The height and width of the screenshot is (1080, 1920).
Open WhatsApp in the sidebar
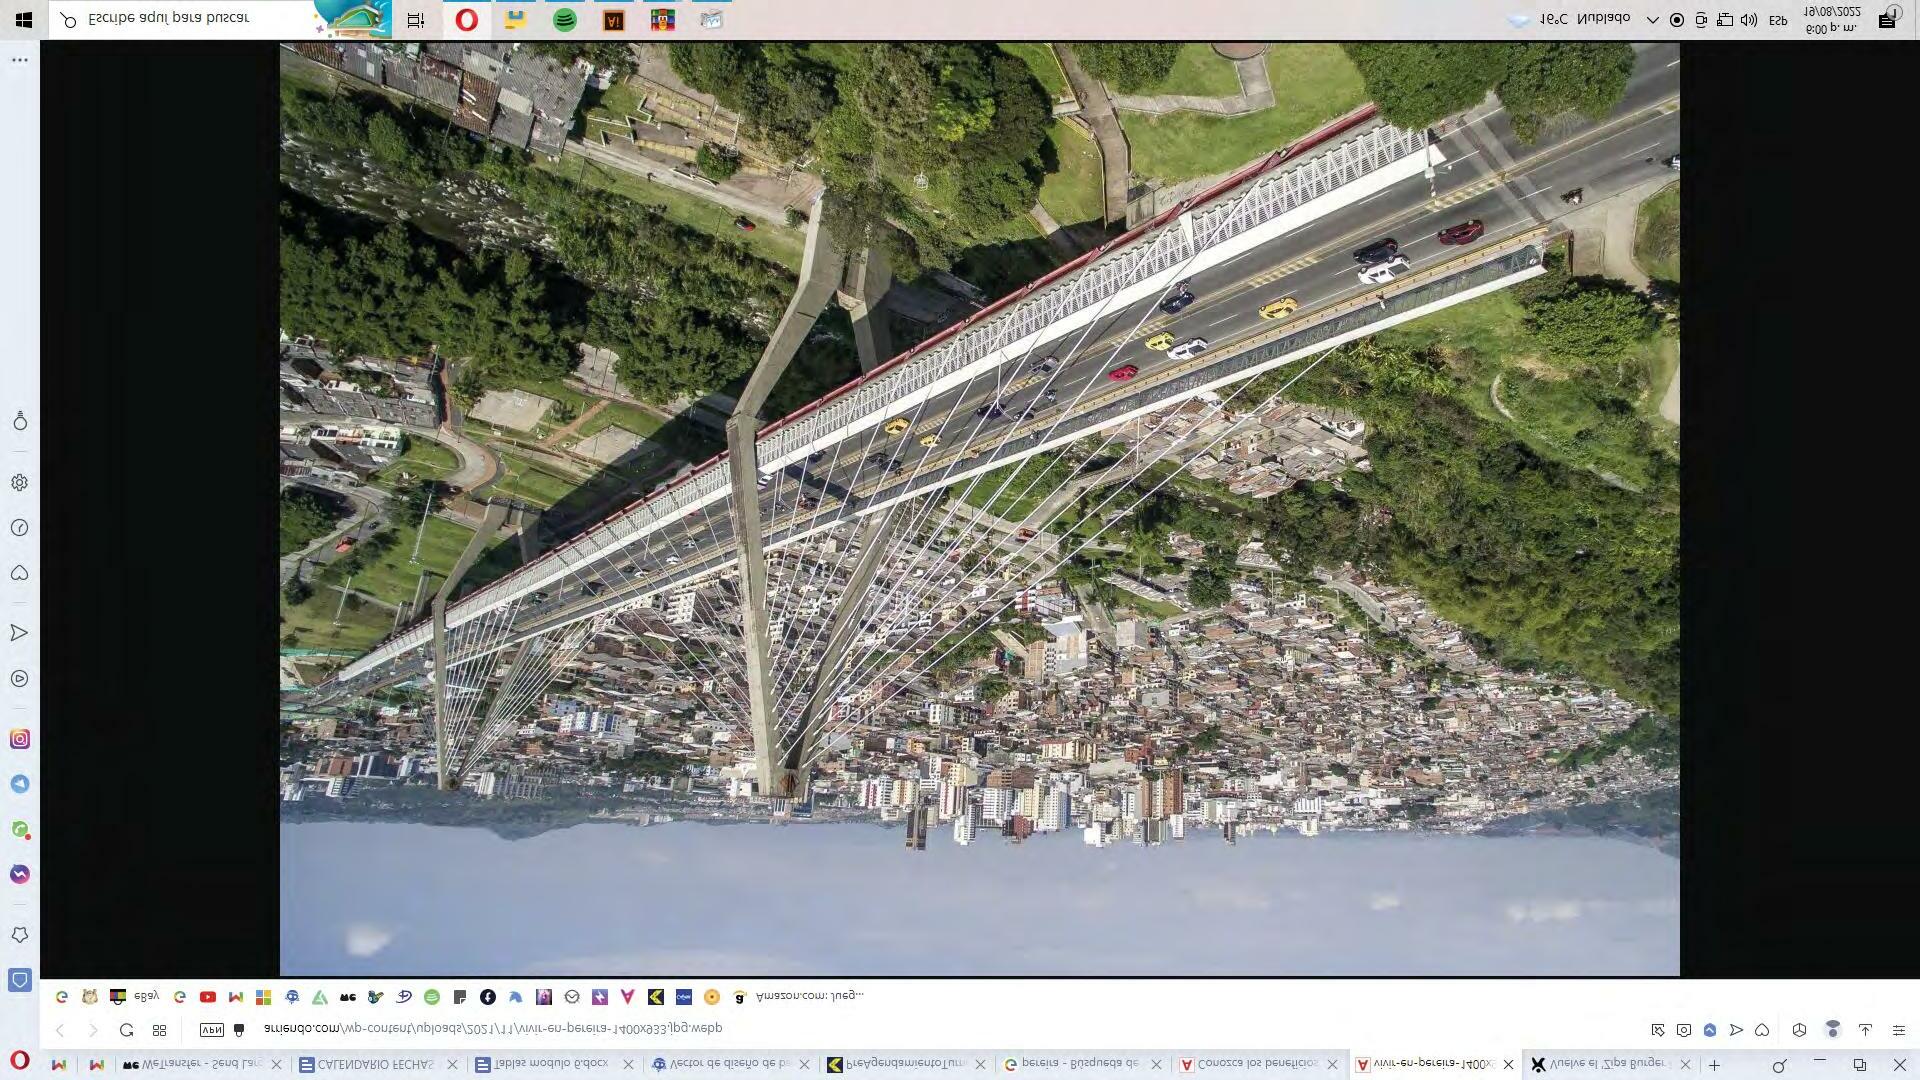(19, 829)
